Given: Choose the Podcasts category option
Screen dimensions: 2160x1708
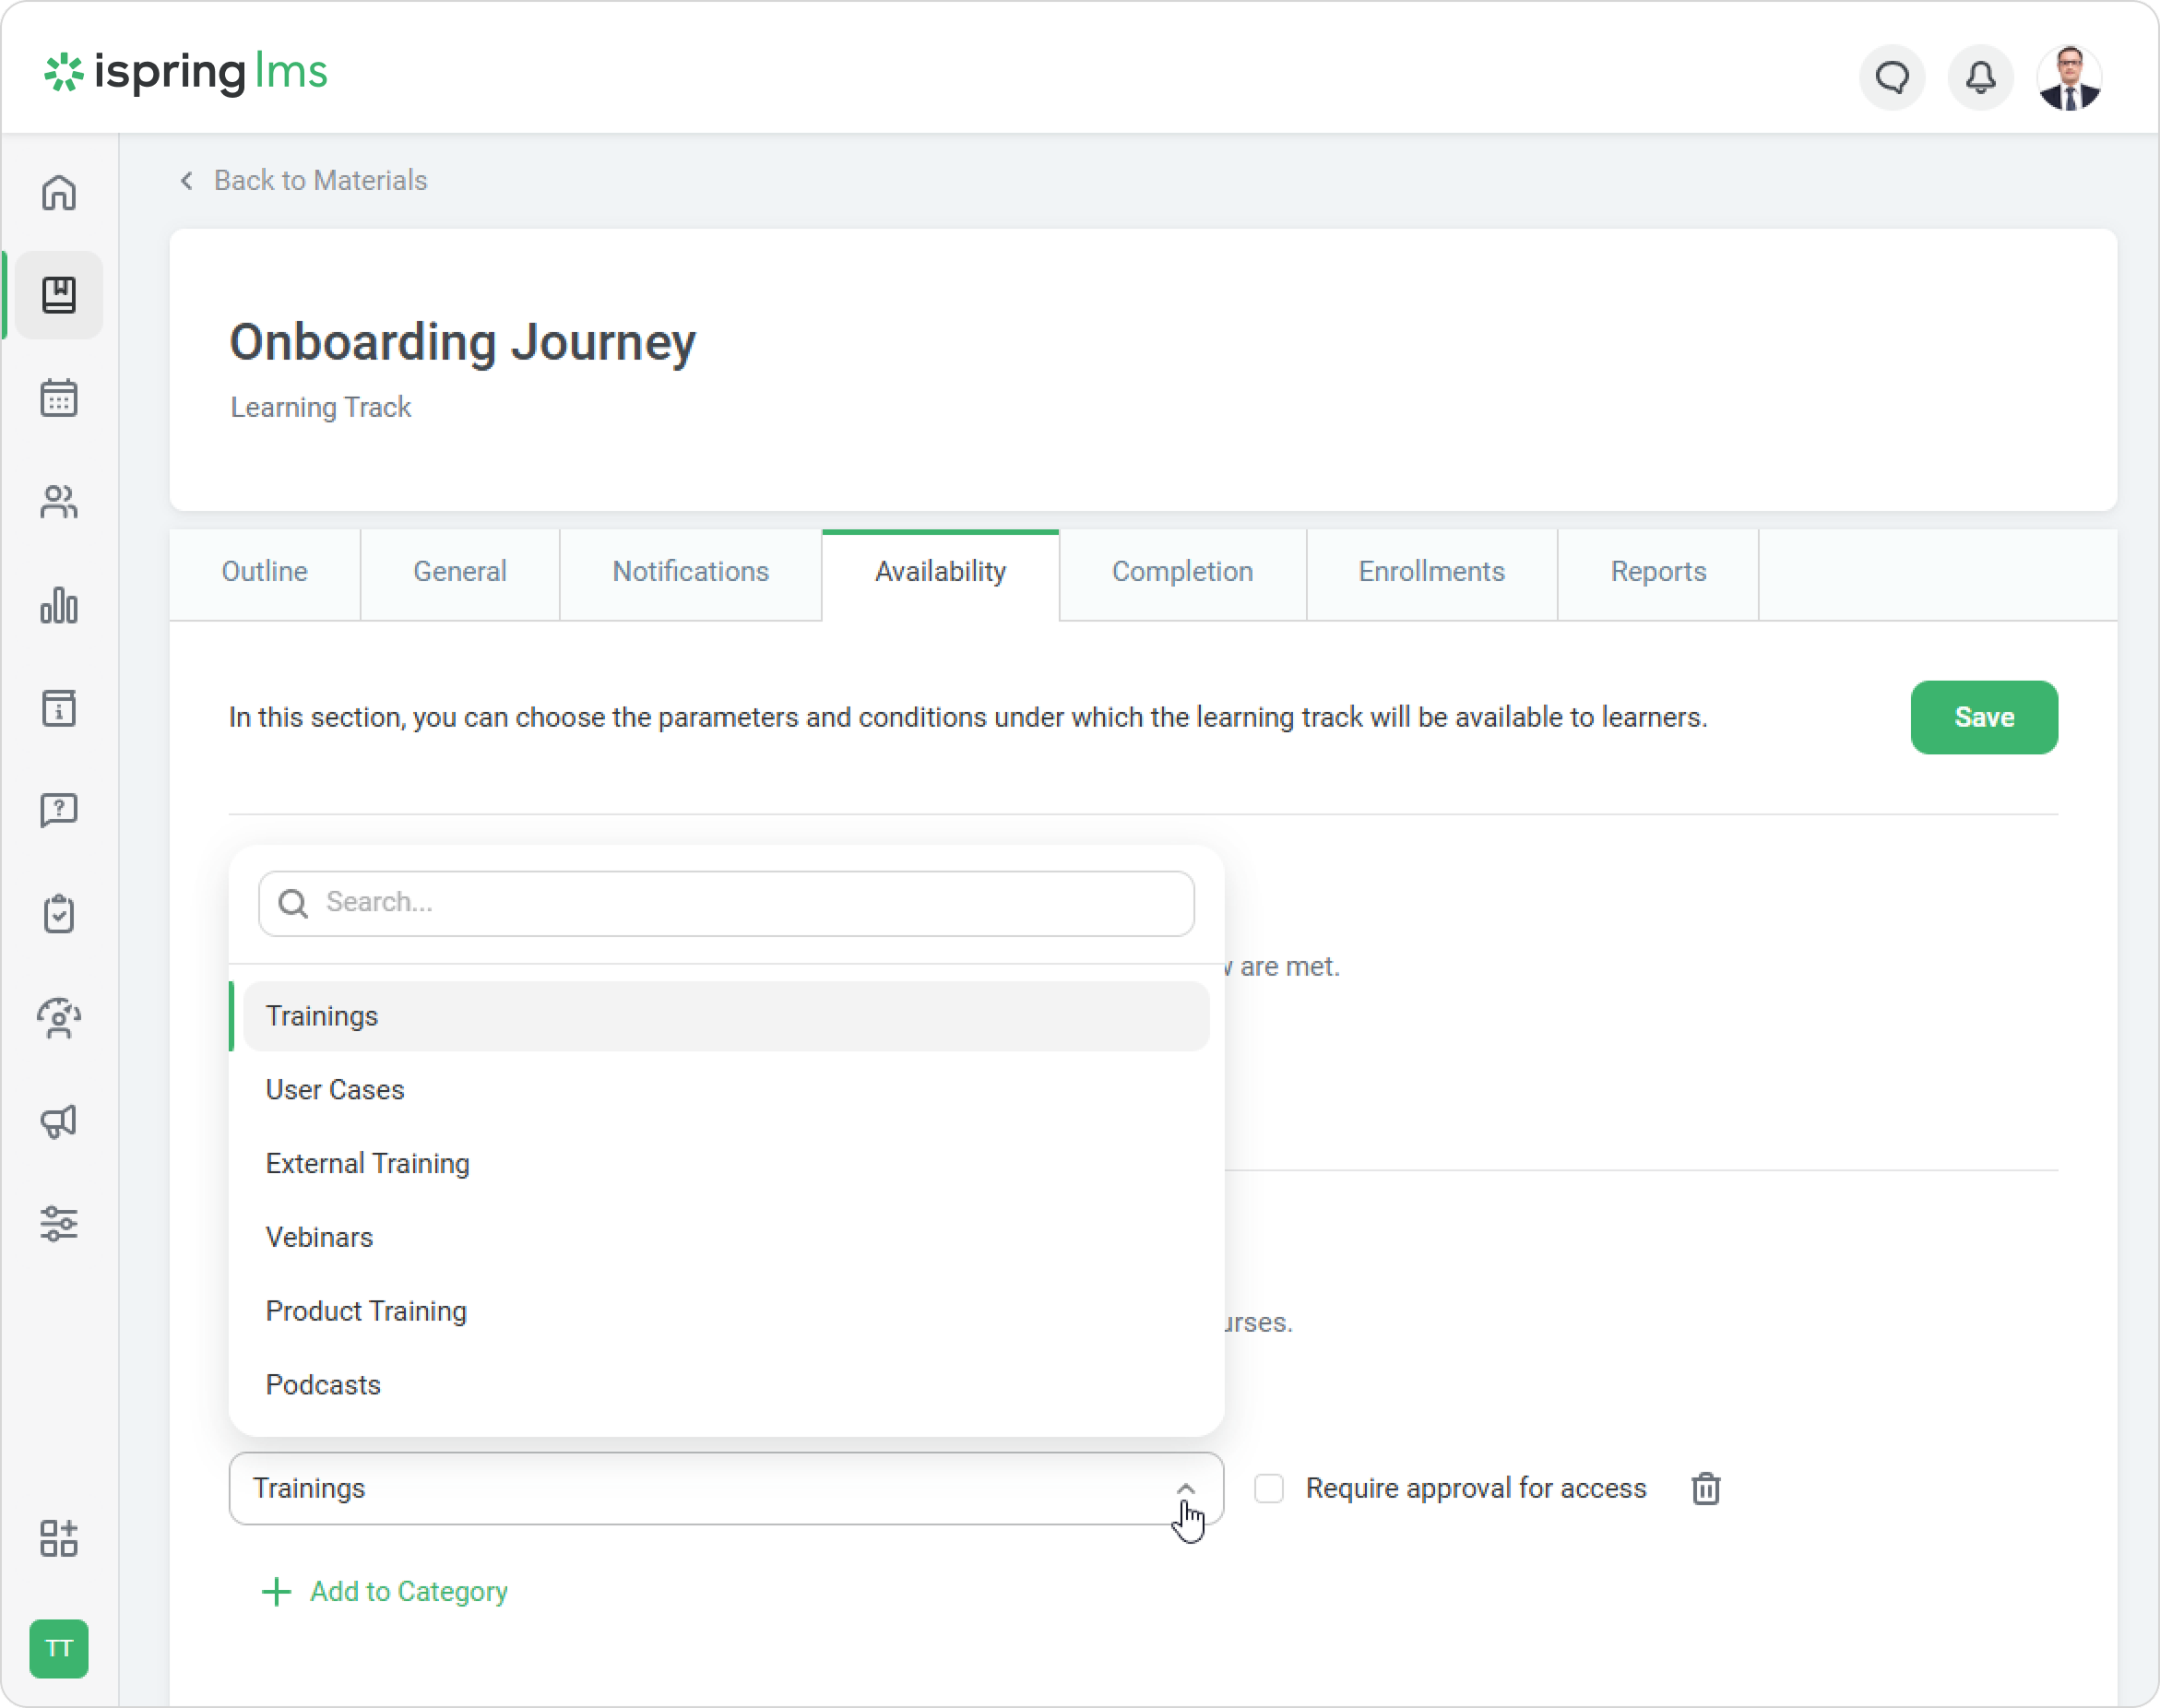Looking at the screenshot, I should click(323, 1385).
